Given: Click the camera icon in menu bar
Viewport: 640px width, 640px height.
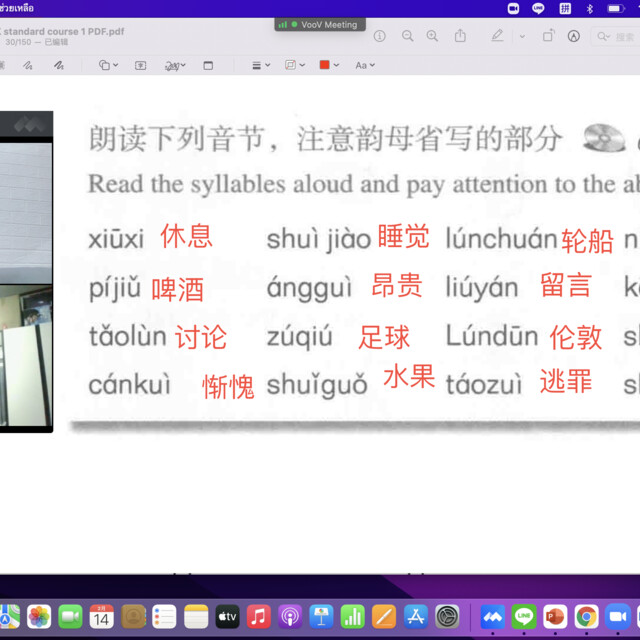Looking at the screenshot, I should [513, 8].
